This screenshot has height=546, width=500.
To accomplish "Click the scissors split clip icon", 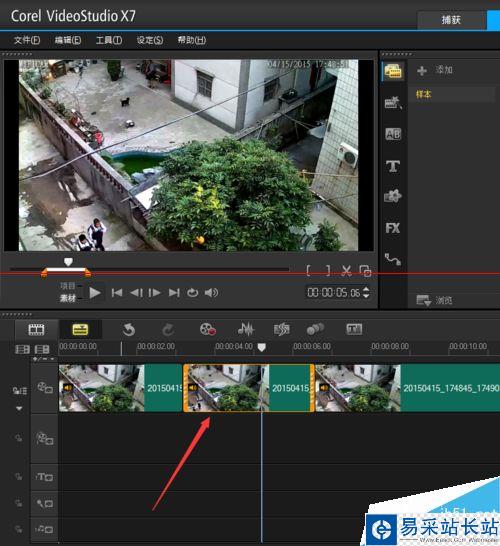I will [346, 271].
